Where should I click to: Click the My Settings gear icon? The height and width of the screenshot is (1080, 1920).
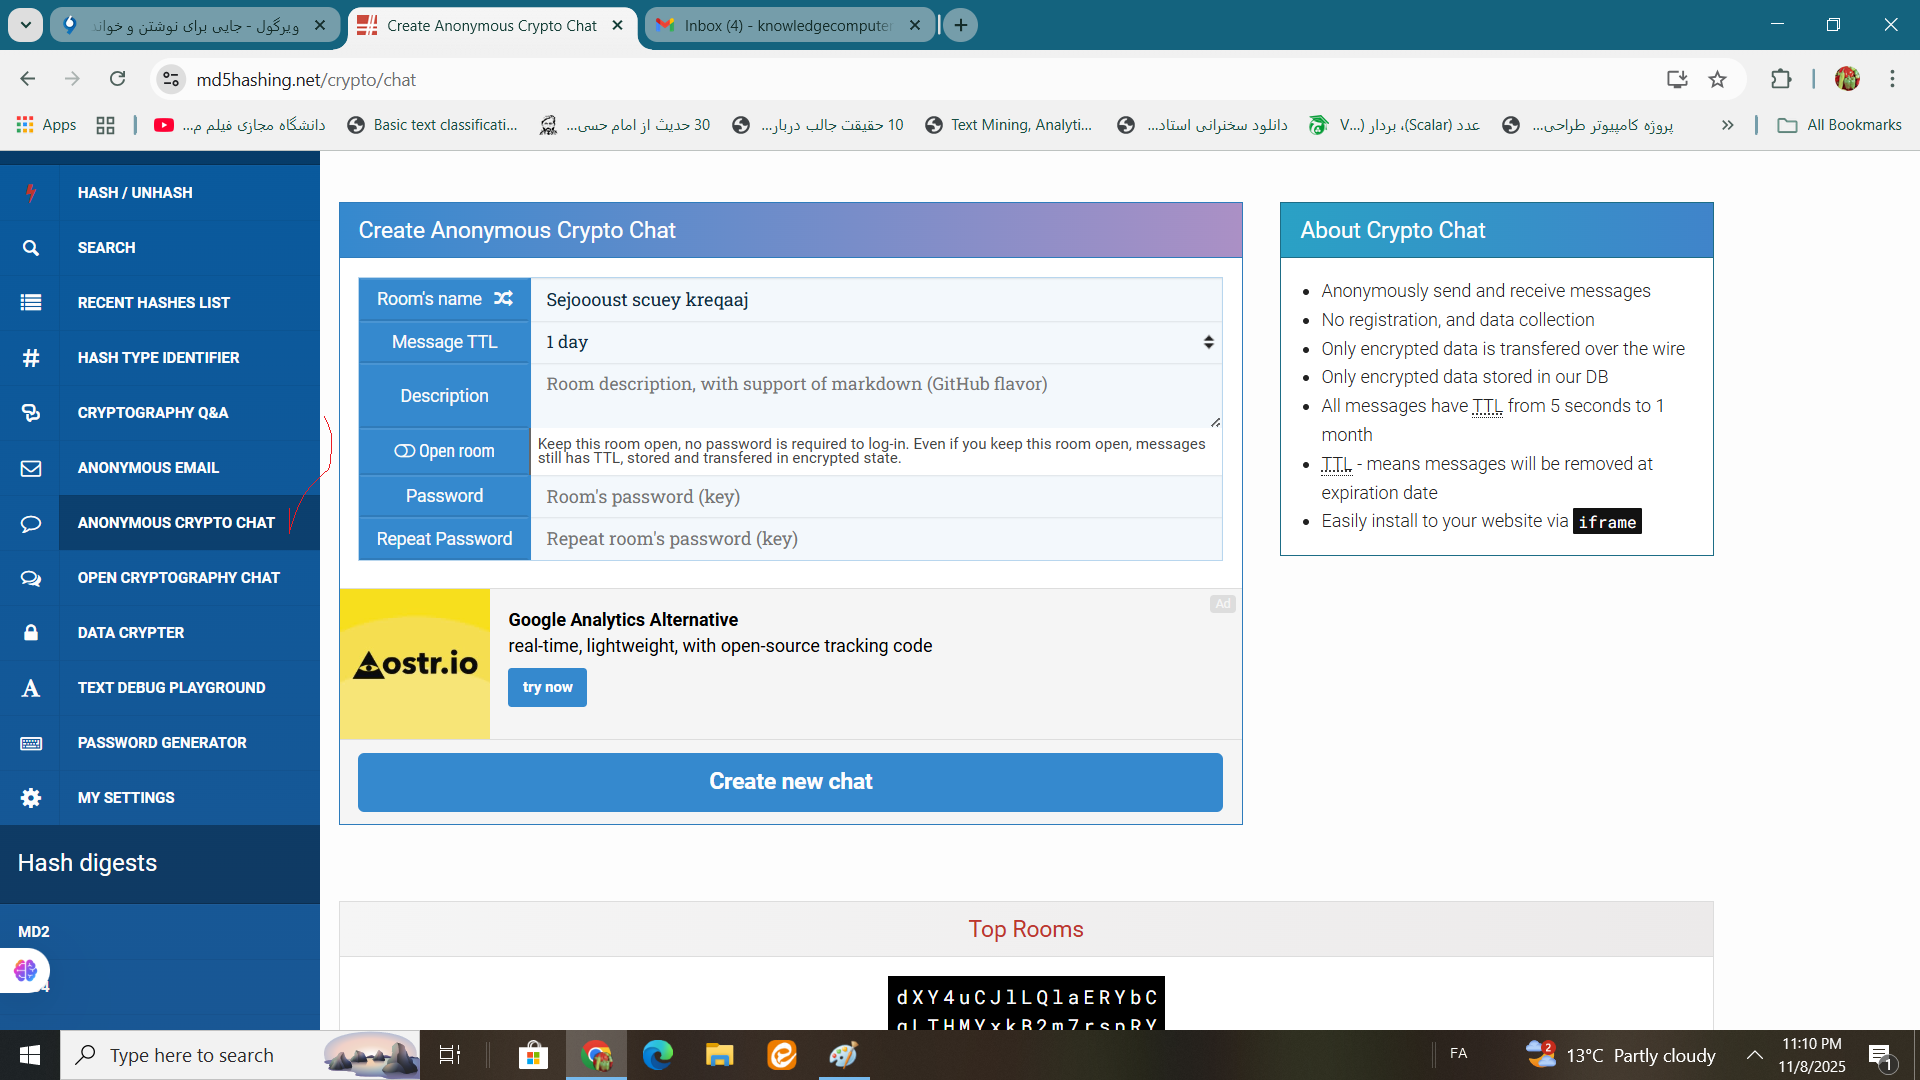tap(31, 798)
